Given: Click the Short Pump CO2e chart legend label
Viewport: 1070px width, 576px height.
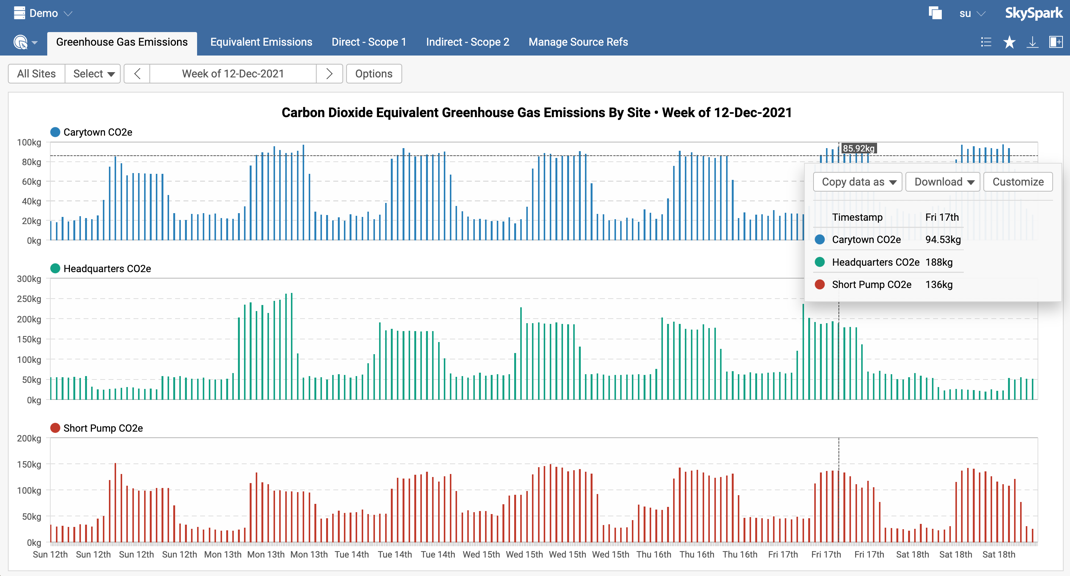Looking at the screenshot, I should click(103, 429).
